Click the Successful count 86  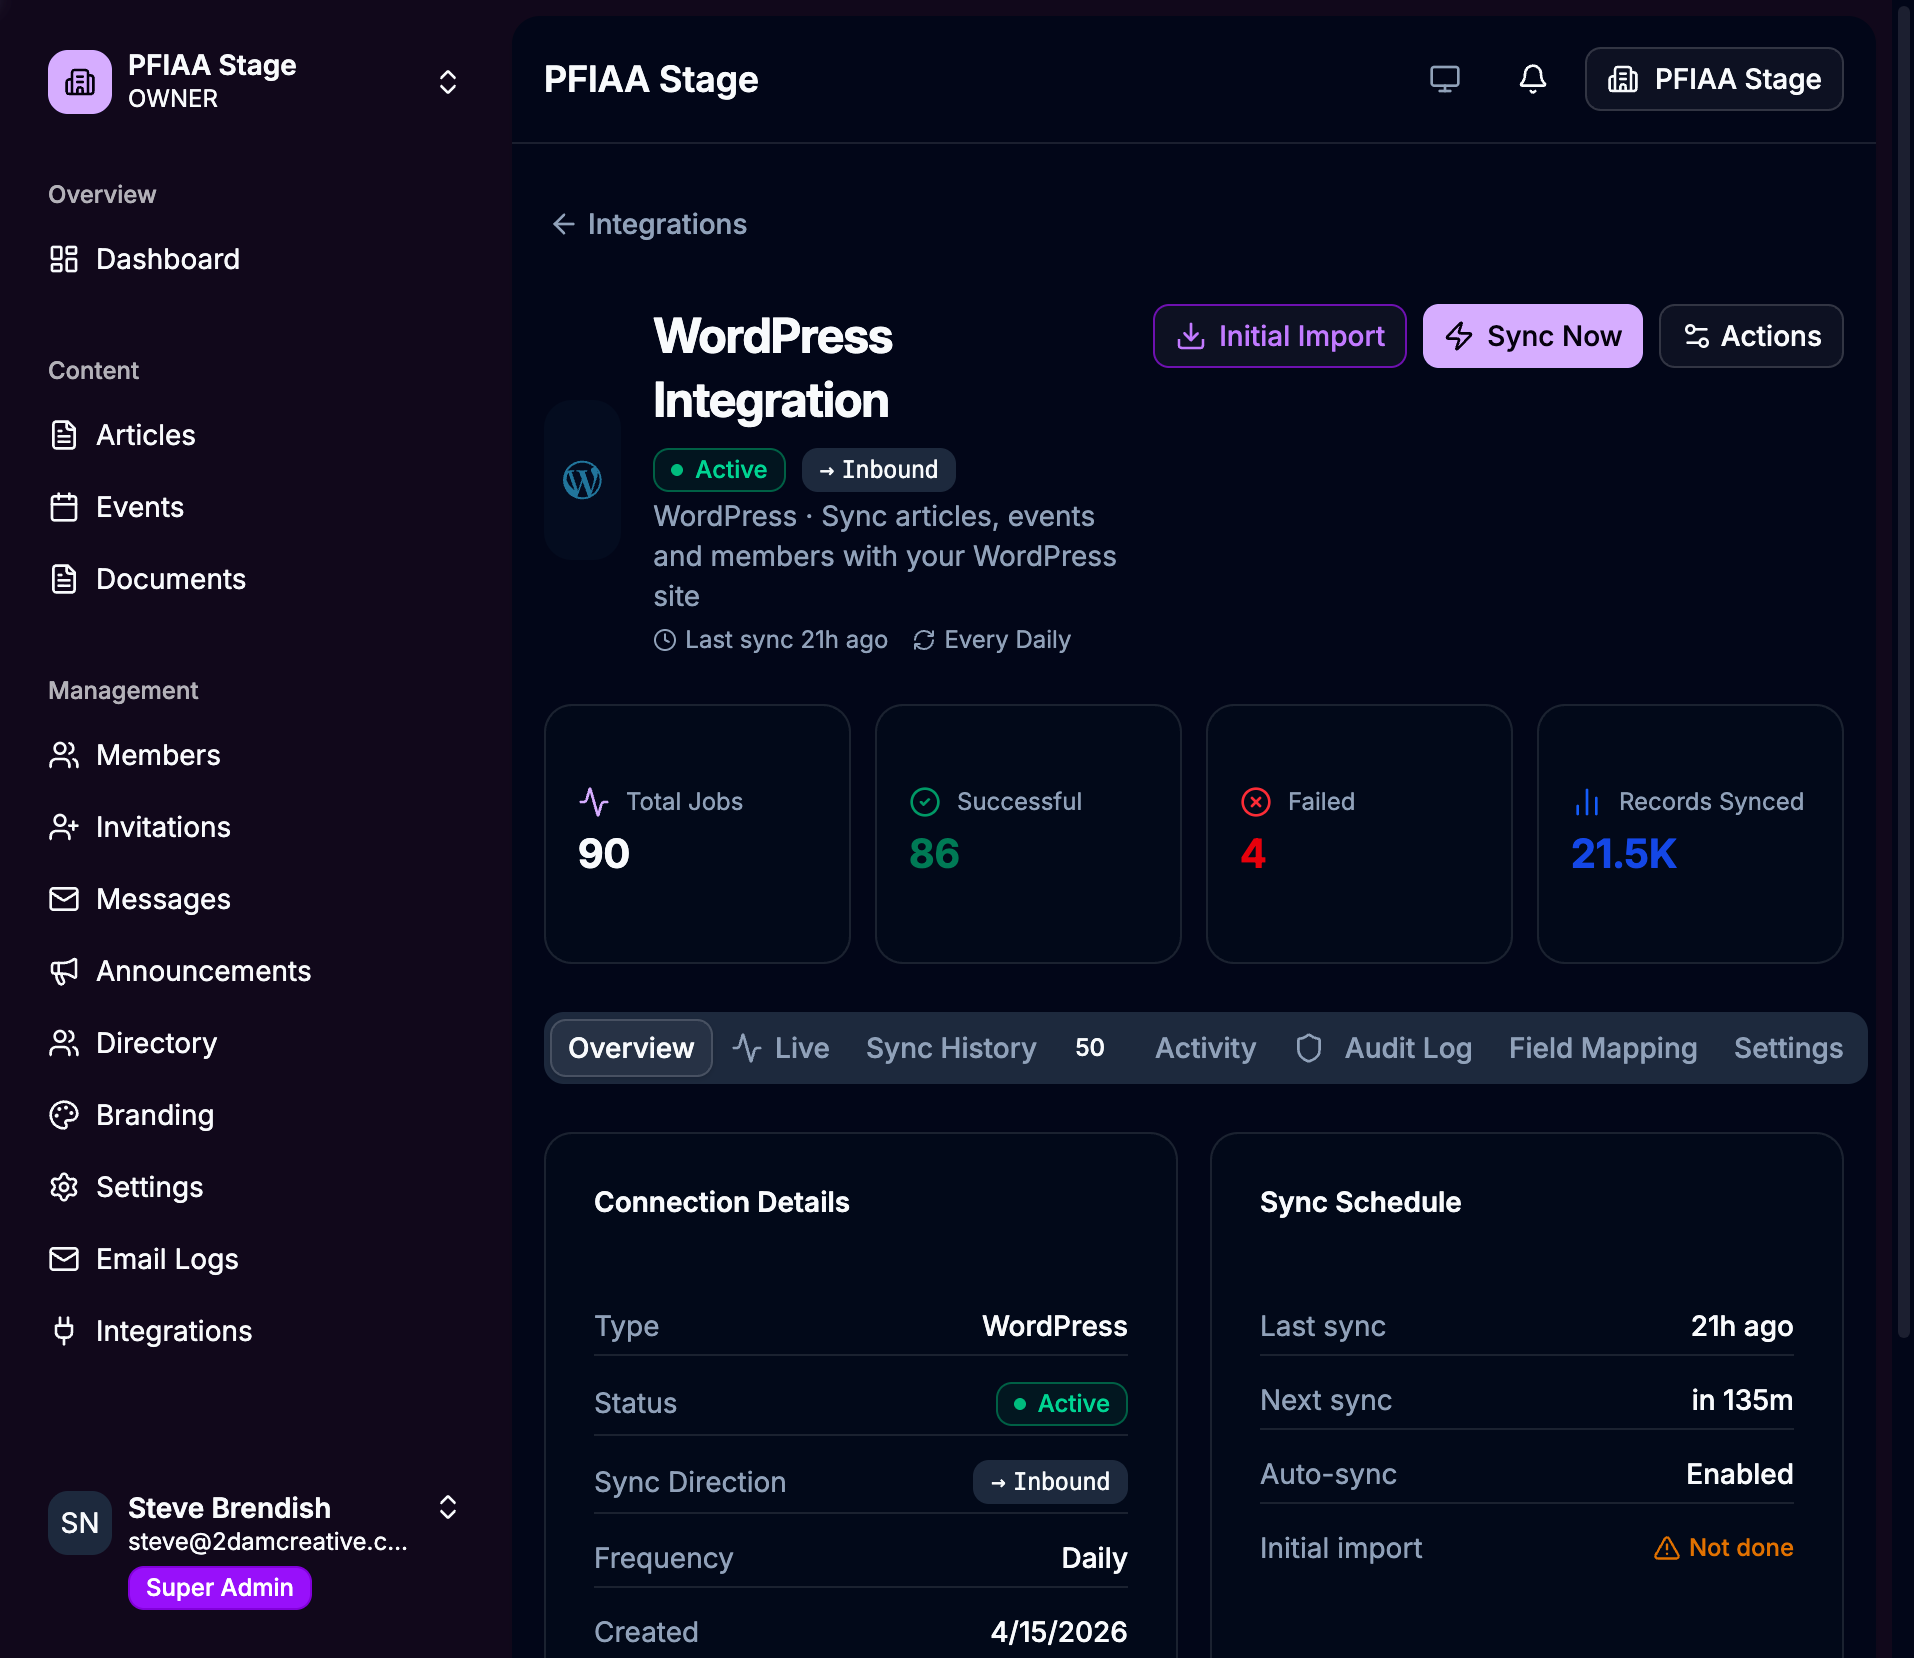point(934,854)
